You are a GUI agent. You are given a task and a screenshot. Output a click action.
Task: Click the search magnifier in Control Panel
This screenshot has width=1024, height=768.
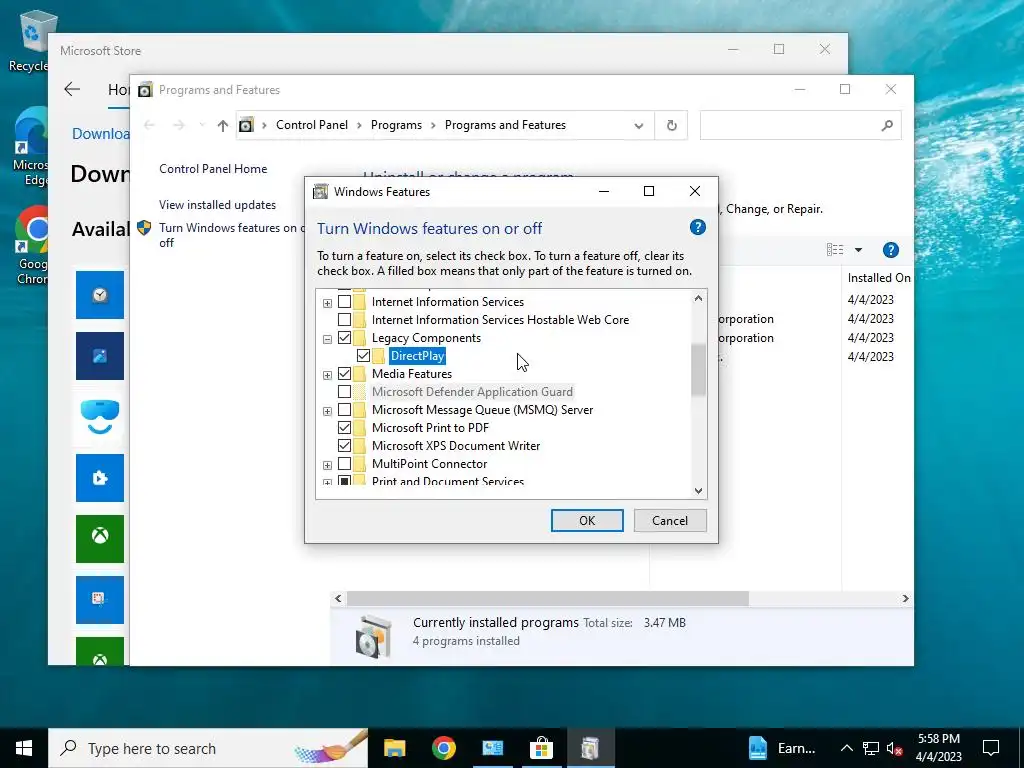(x=887, y=125)
